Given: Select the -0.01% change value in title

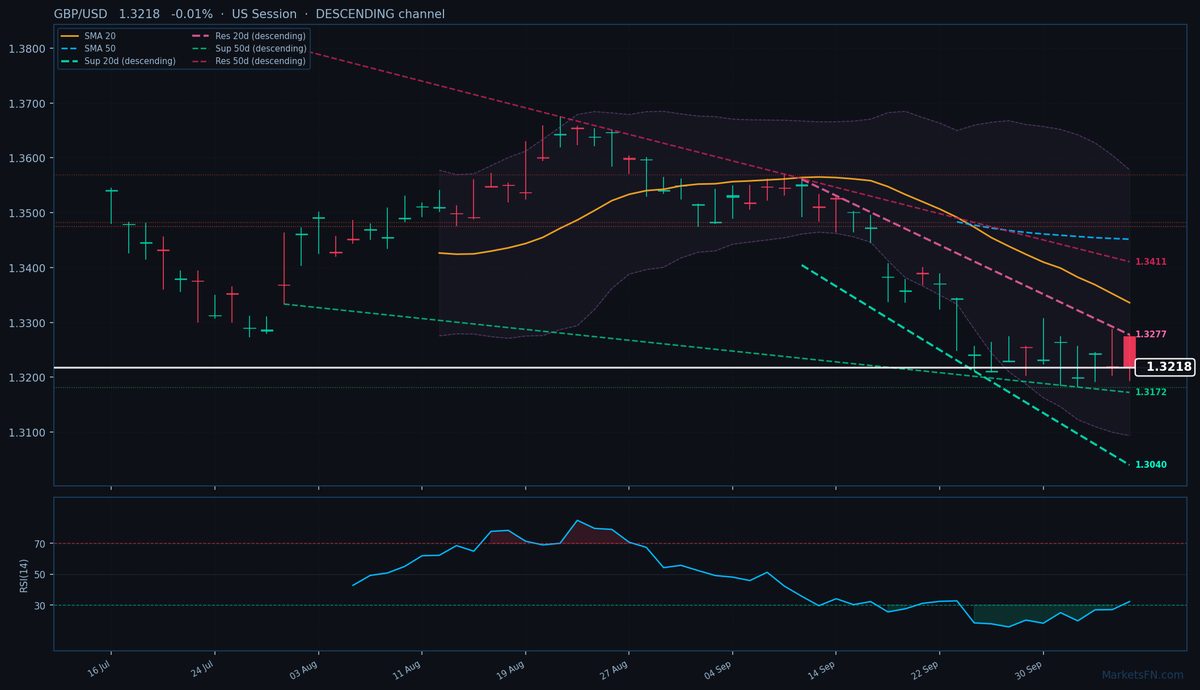Looking at the screenshot, I should tap(191, 14).
